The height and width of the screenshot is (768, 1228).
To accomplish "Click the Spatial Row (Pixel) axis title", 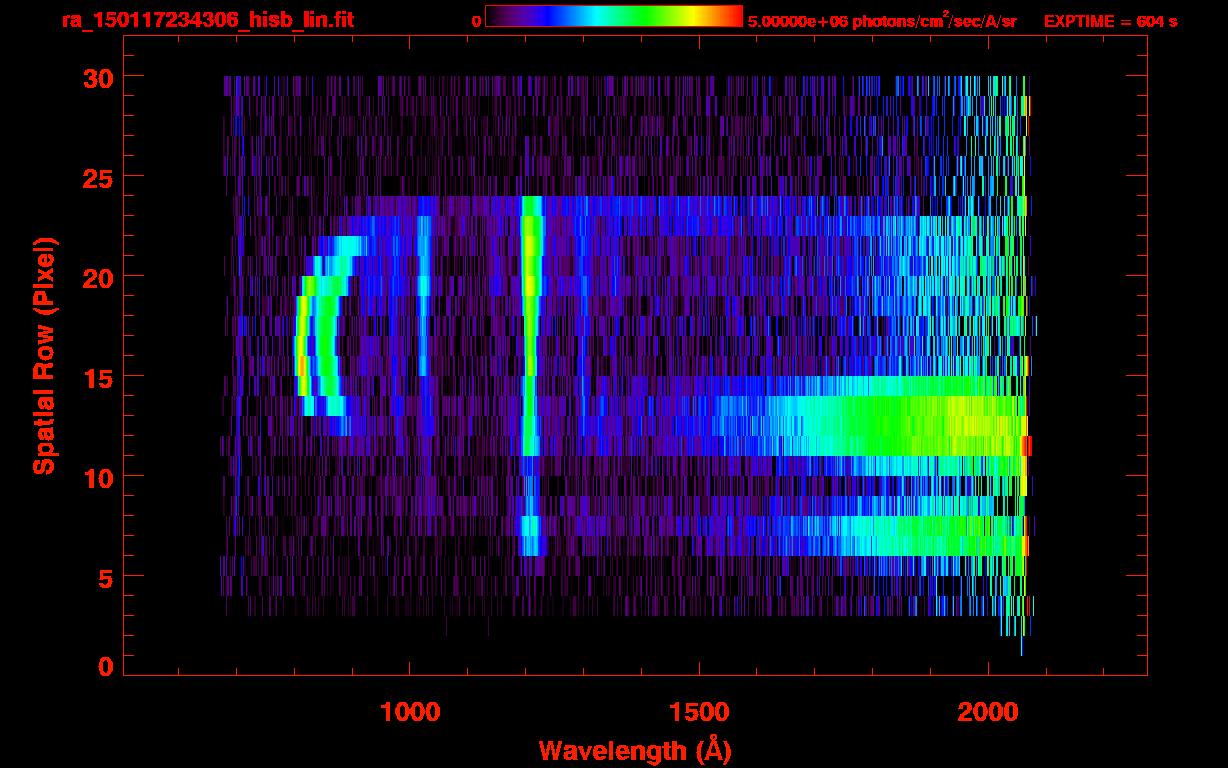I will [x=44, y=356].
